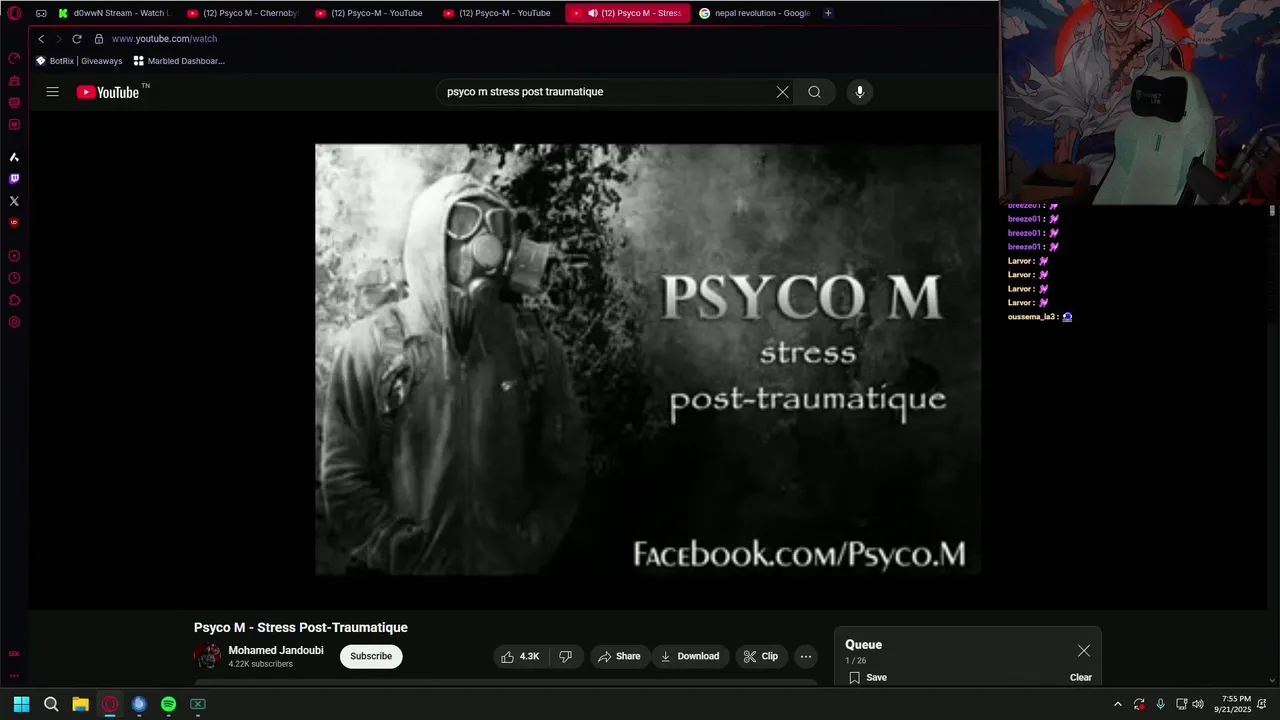Screen dimensions: 1280x720
Task: Click the Share button
Action: [x=619, y=656]
